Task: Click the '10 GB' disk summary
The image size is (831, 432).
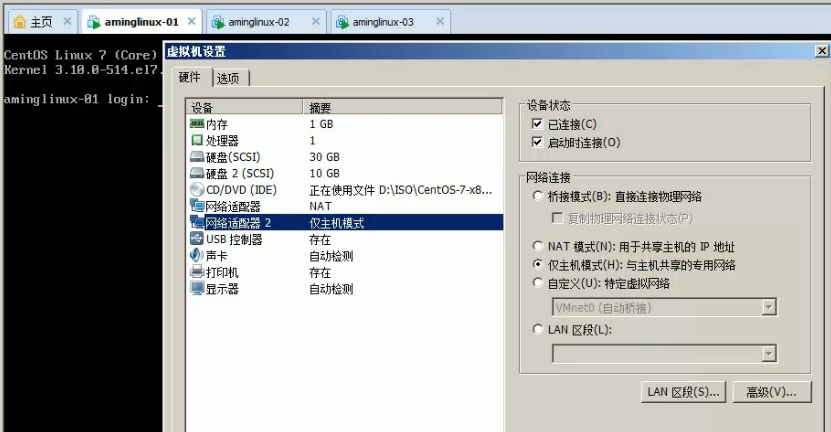Action: coord(324,173)
